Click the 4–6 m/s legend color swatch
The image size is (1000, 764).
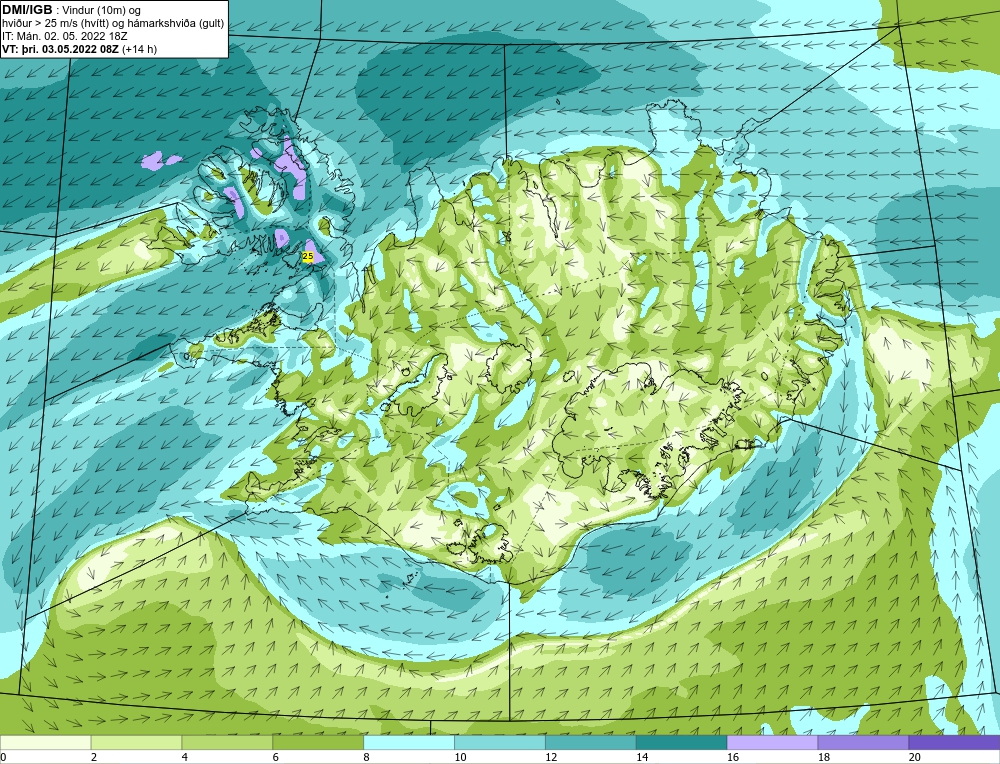coord(227,742)
